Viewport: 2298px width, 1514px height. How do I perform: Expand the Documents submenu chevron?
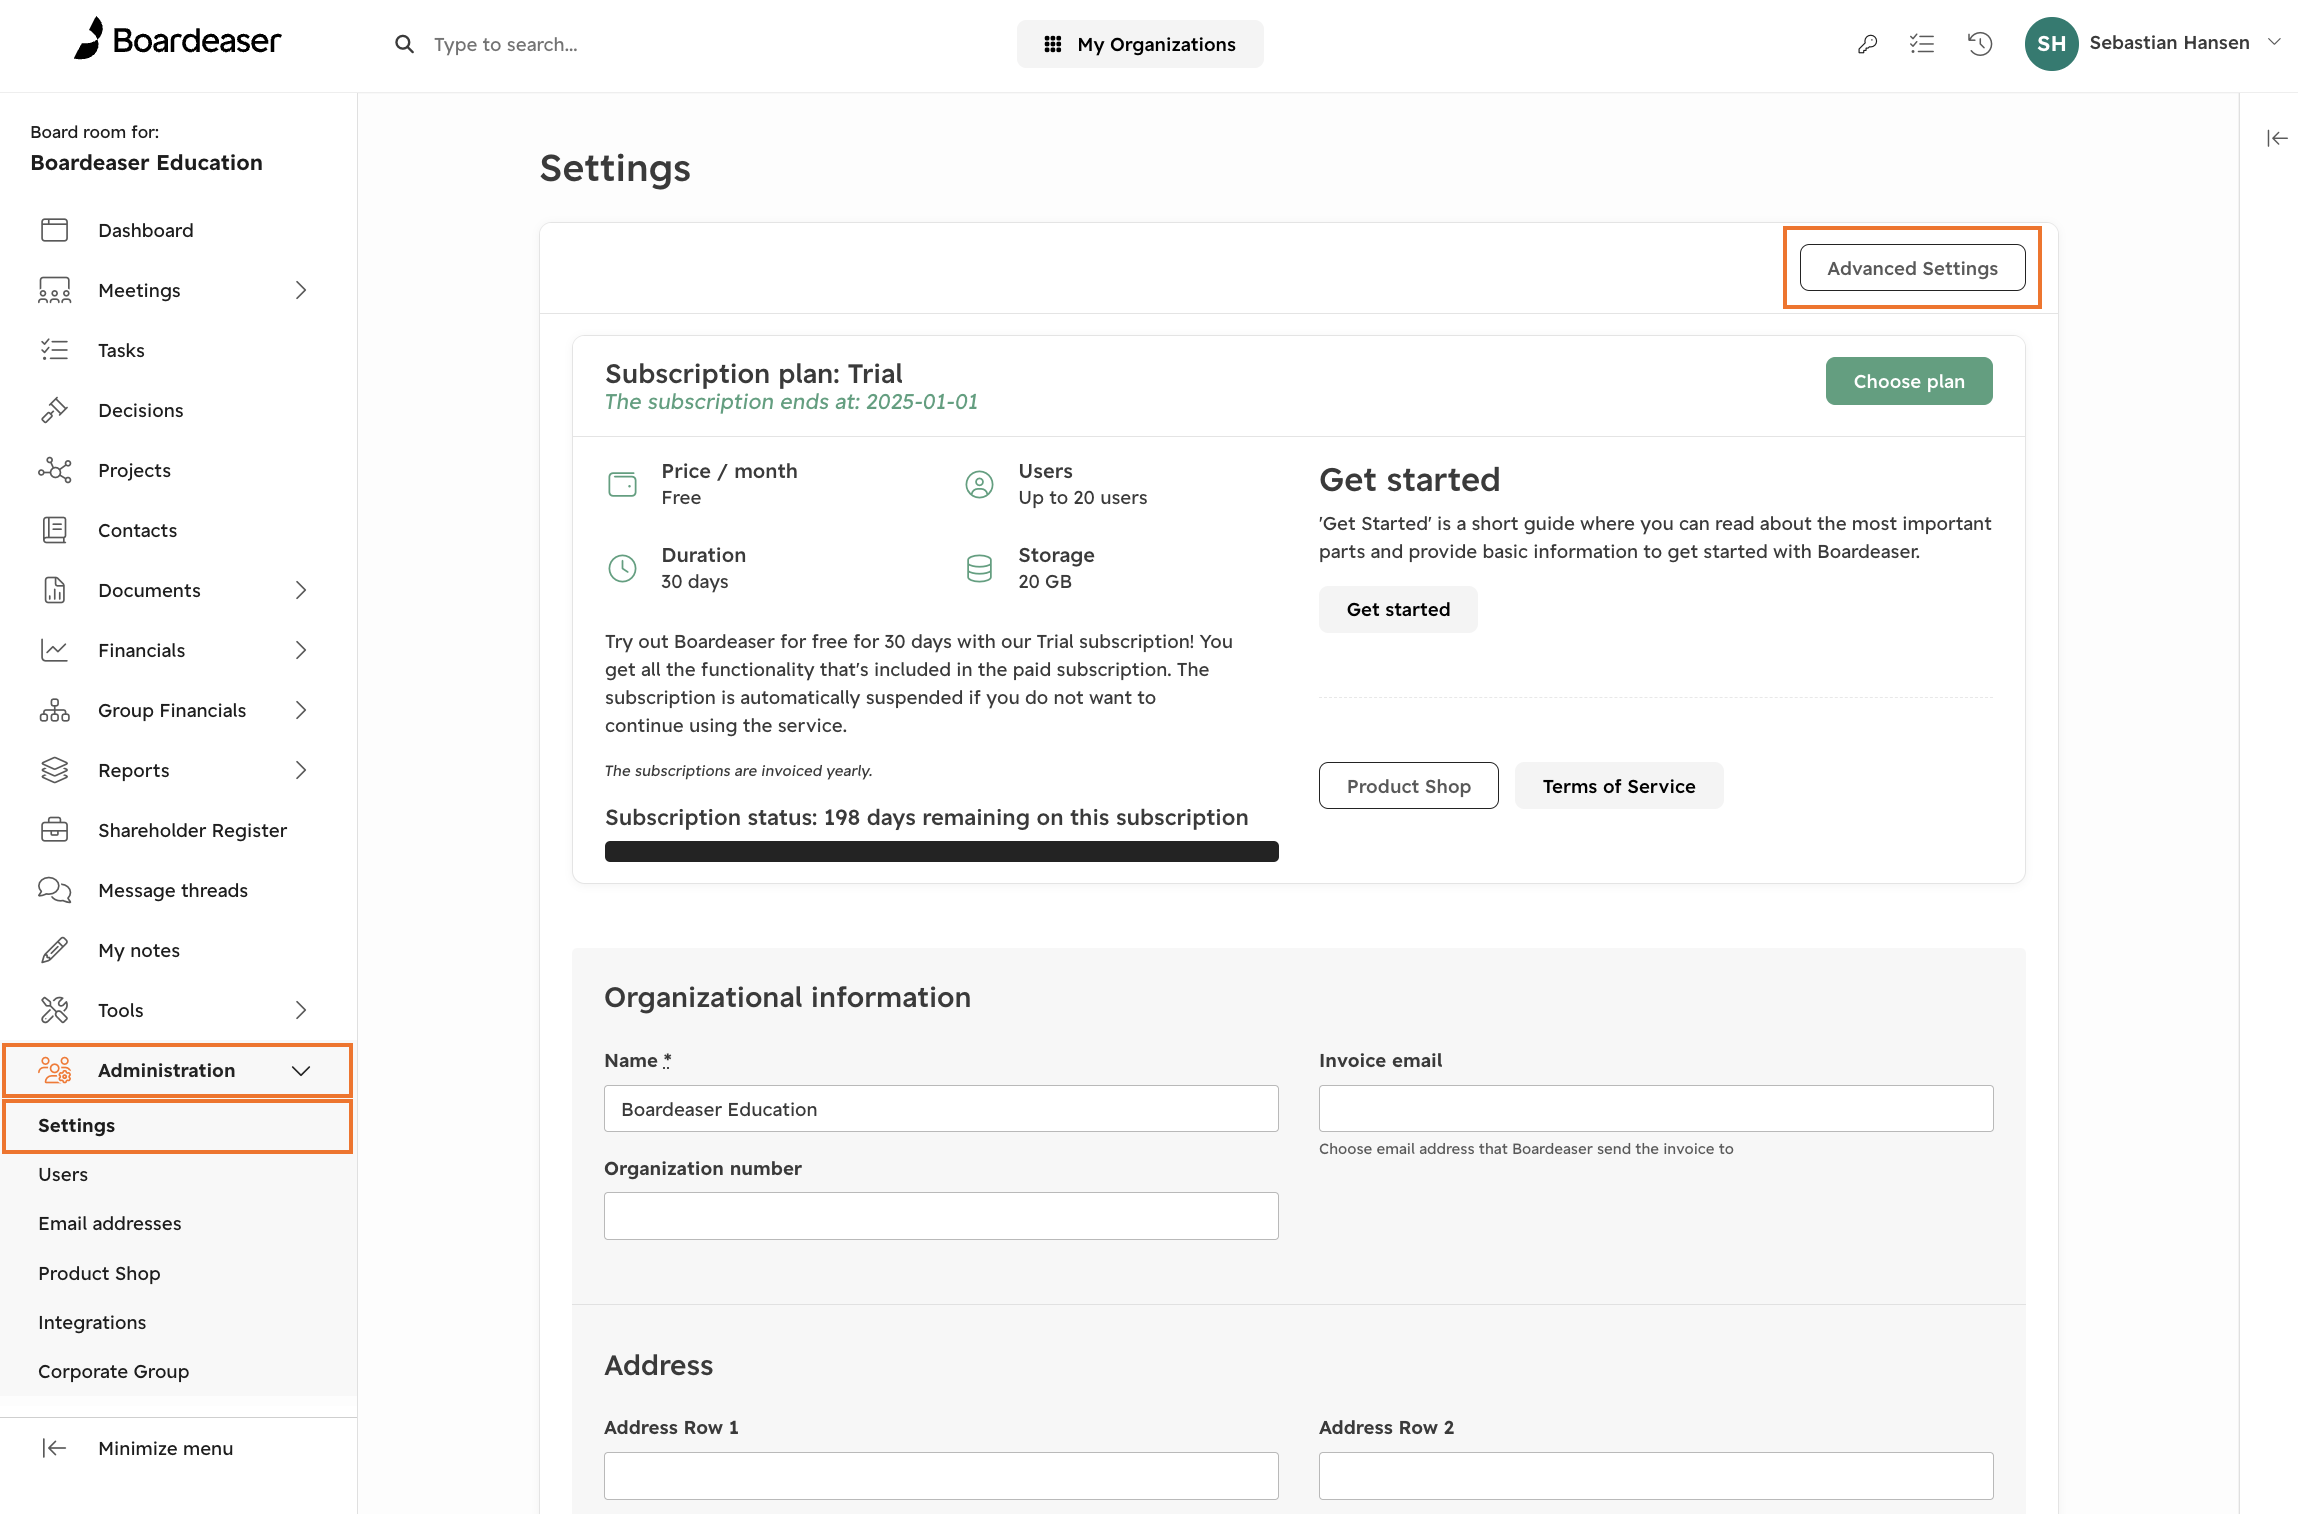(x=301, y=590)
